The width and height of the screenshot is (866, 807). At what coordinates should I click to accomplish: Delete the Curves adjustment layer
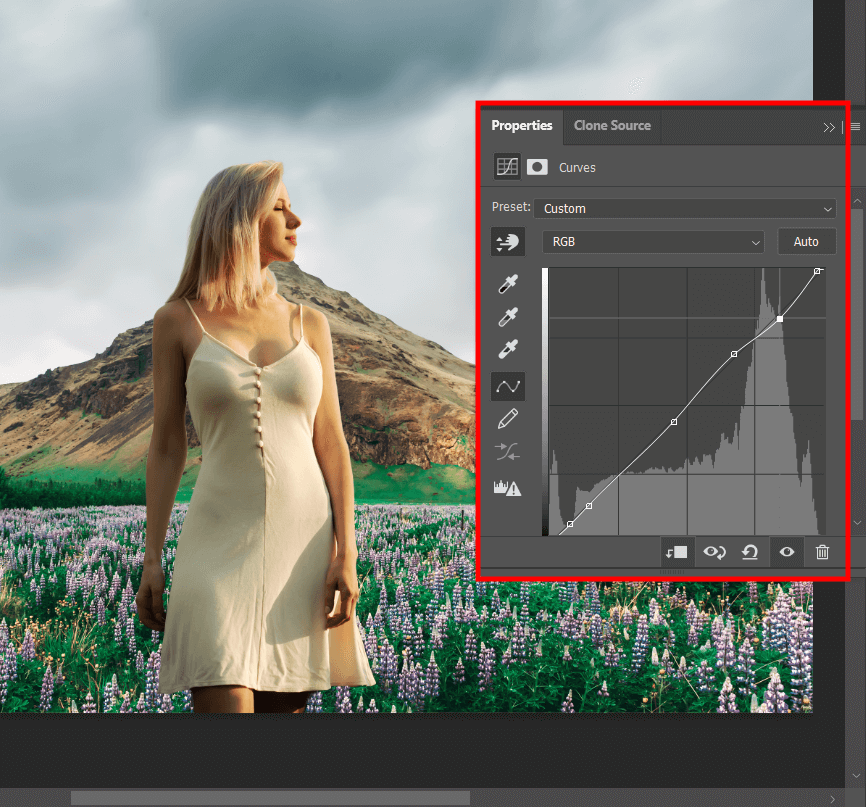pyautogui.click(x=822, y=552)
